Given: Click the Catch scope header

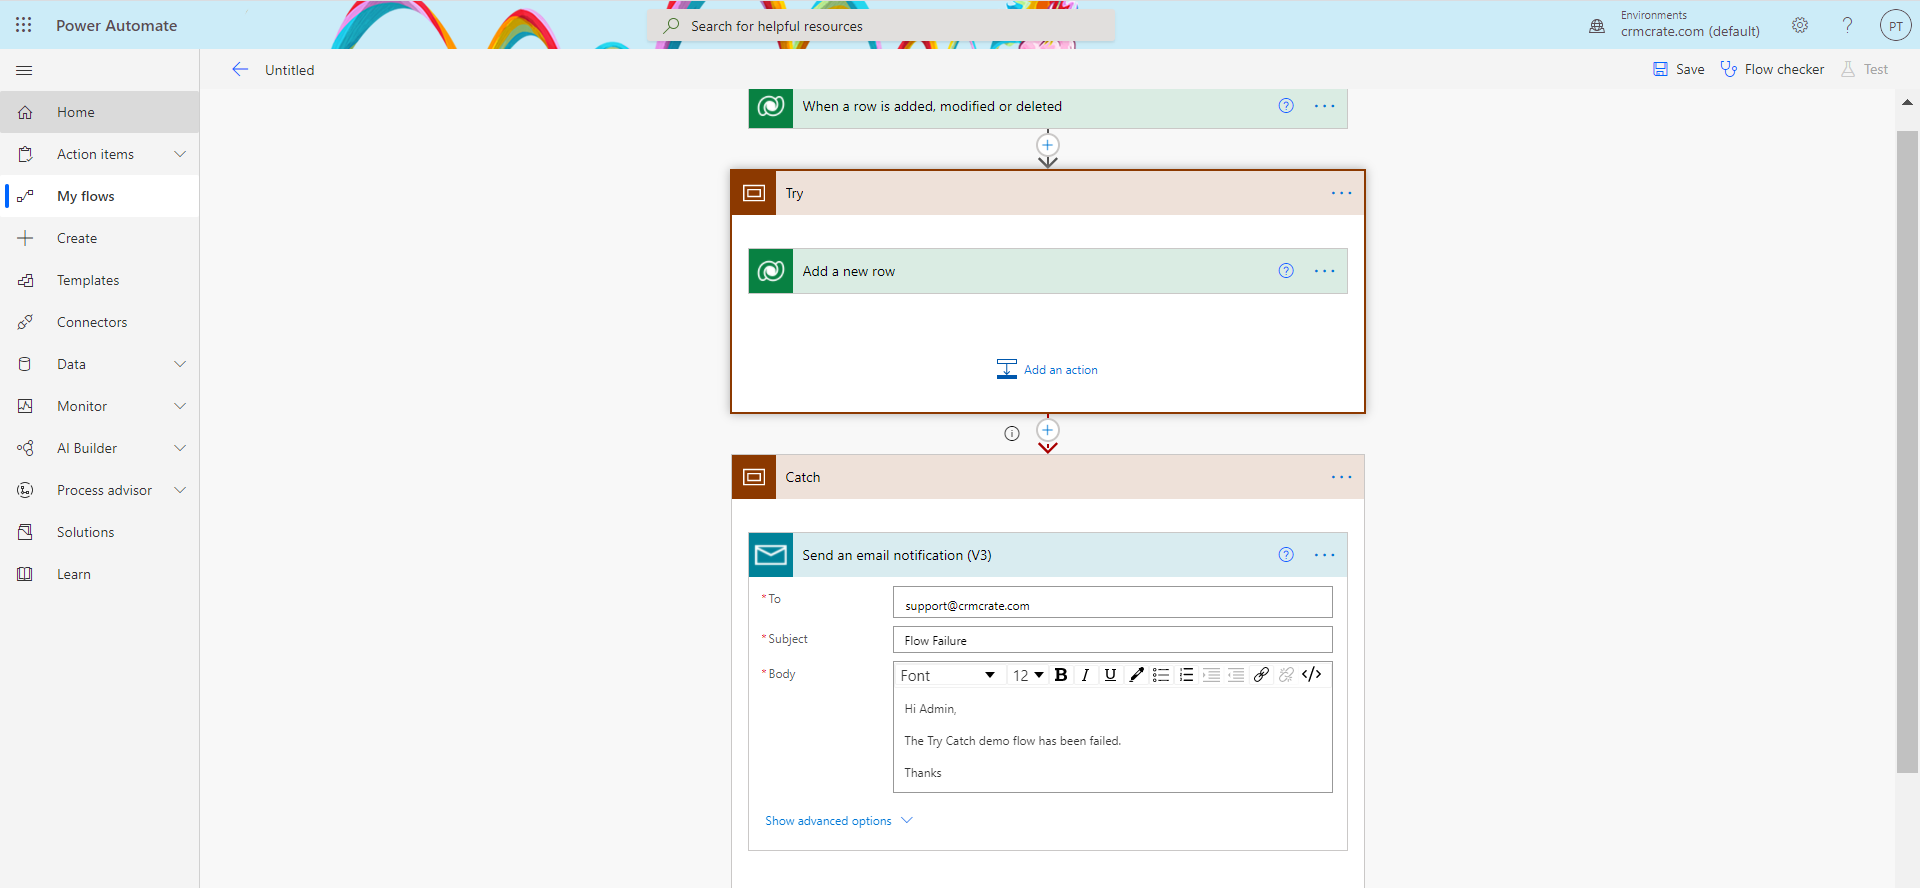Looking at the screenshot, I should [x=1047, y=477].
